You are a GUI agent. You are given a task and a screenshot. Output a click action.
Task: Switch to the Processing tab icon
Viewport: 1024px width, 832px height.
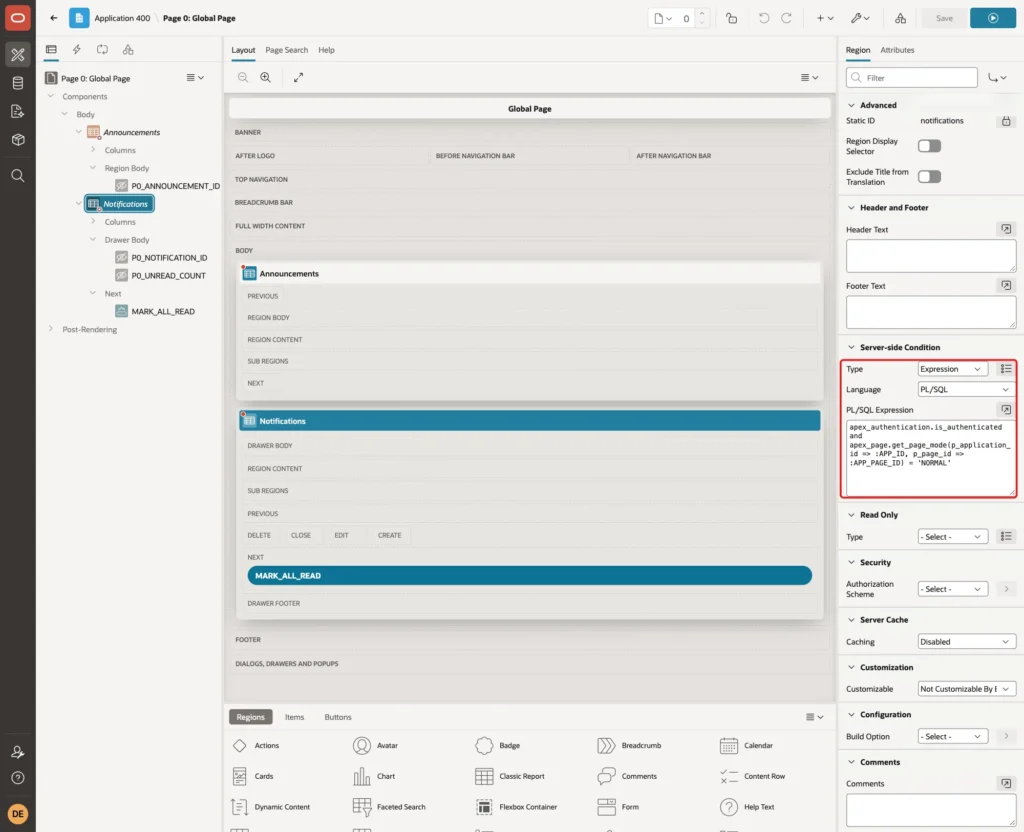click(x=103, y=50)
